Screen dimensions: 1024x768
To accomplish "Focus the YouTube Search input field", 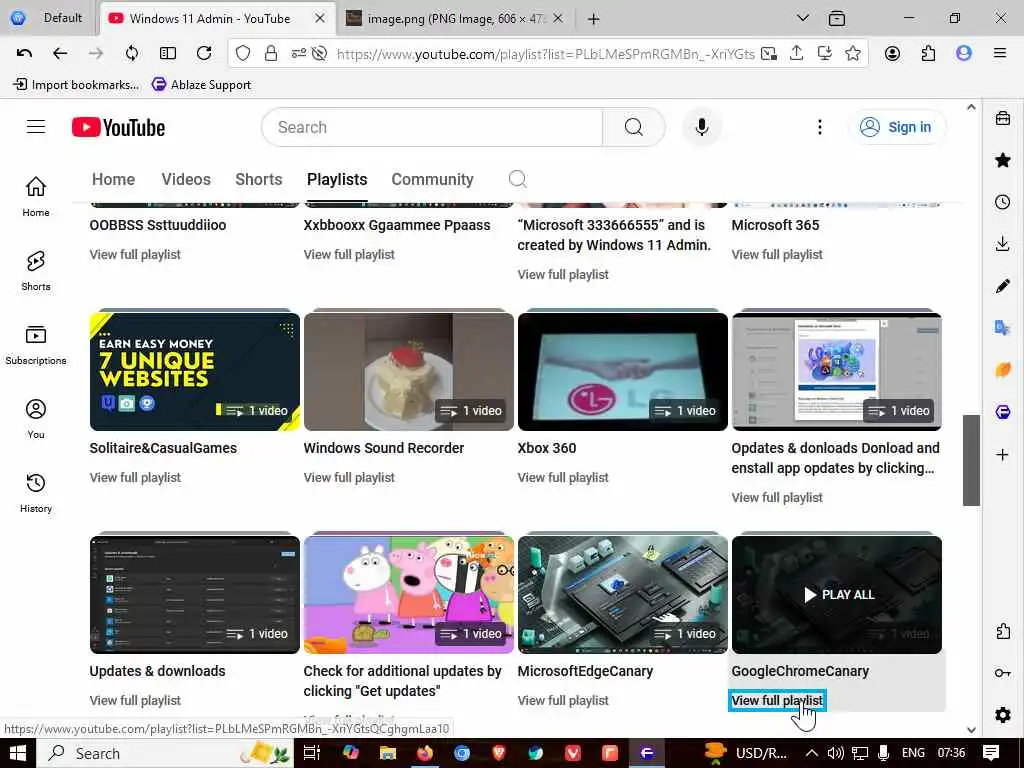I will (432, 127).
